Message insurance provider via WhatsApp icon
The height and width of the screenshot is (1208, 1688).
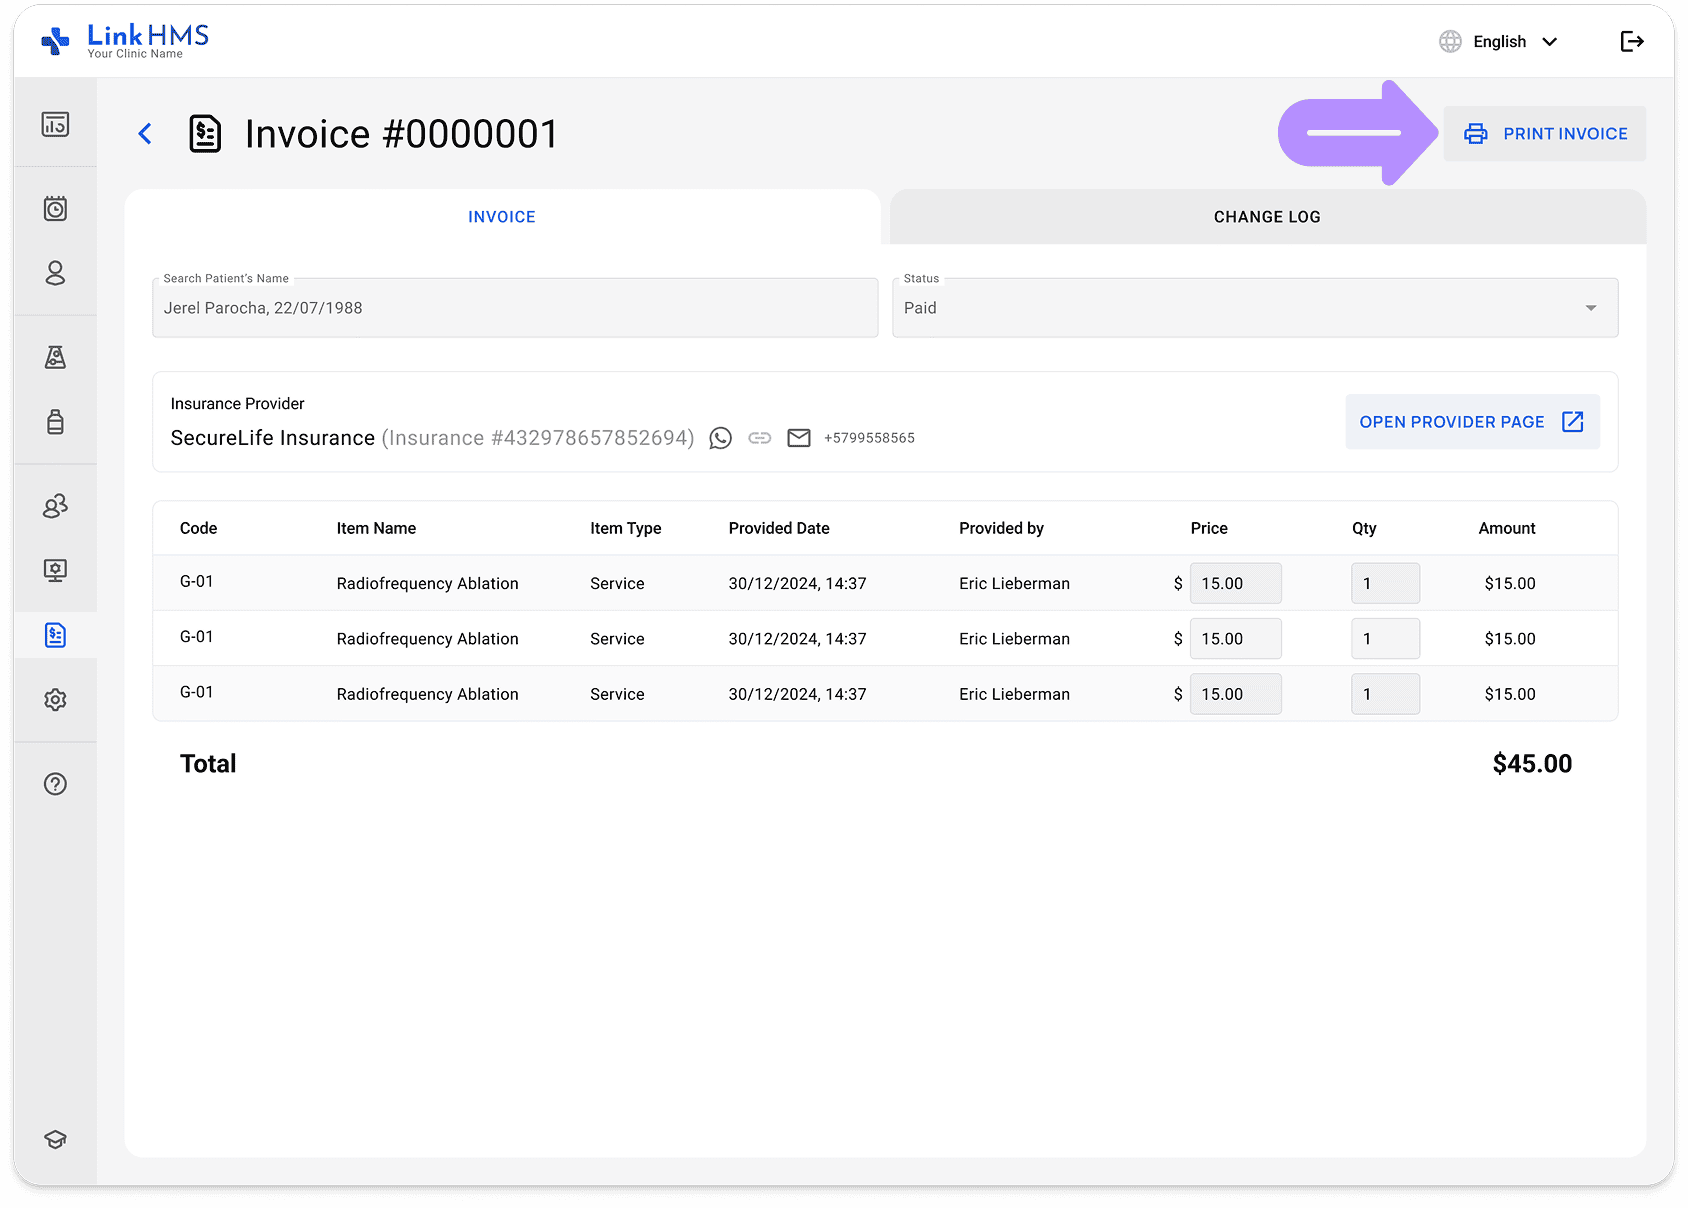point(720,438)
